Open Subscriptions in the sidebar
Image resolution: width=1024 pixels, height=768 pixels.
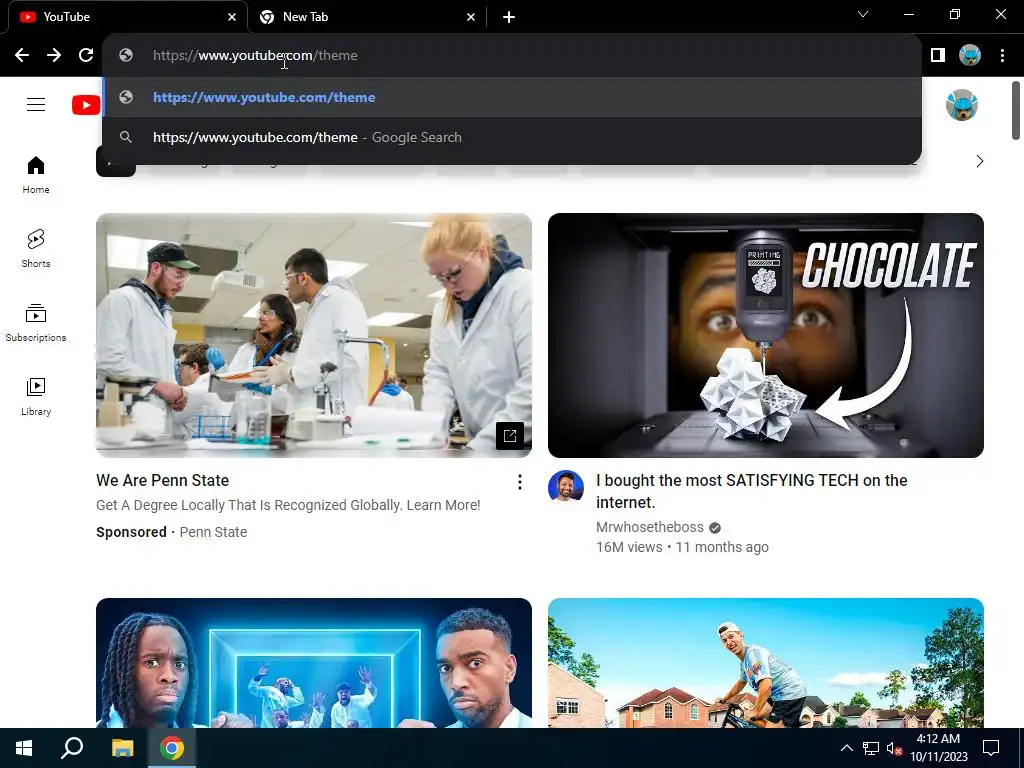tap(36, 323)
